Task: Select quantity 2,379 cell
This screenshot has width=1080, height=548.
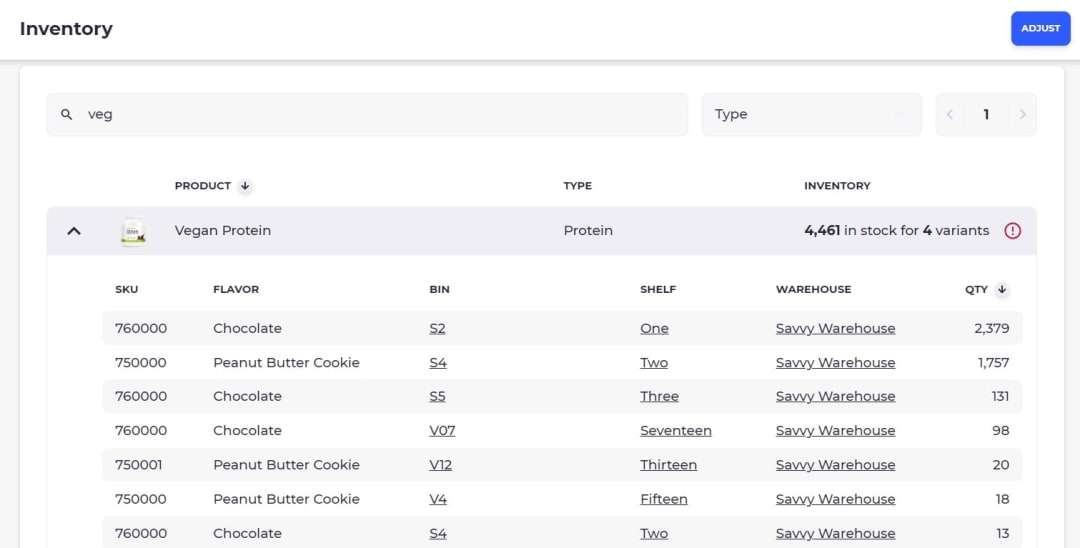Action: (x=992, y=328)
